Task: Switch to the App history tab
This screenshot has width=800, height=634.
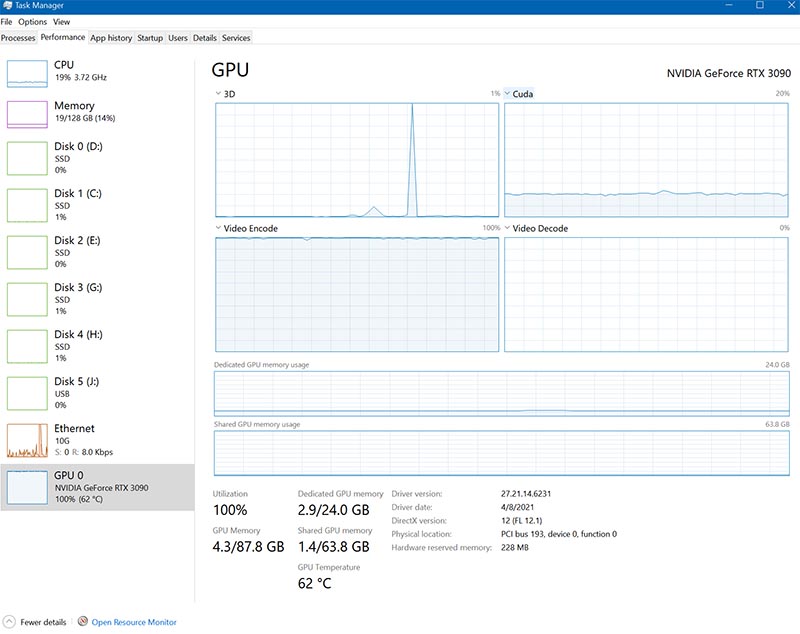Action: tap(111, 38)
